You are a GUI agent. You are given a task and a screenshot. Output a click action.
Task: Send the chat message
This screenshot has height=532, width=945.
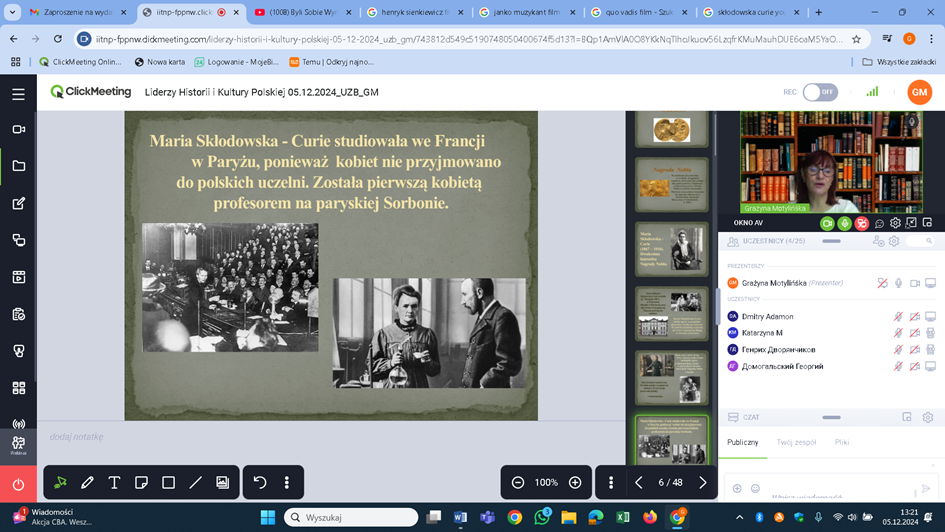pyautogui.click(x=926, y=489)
